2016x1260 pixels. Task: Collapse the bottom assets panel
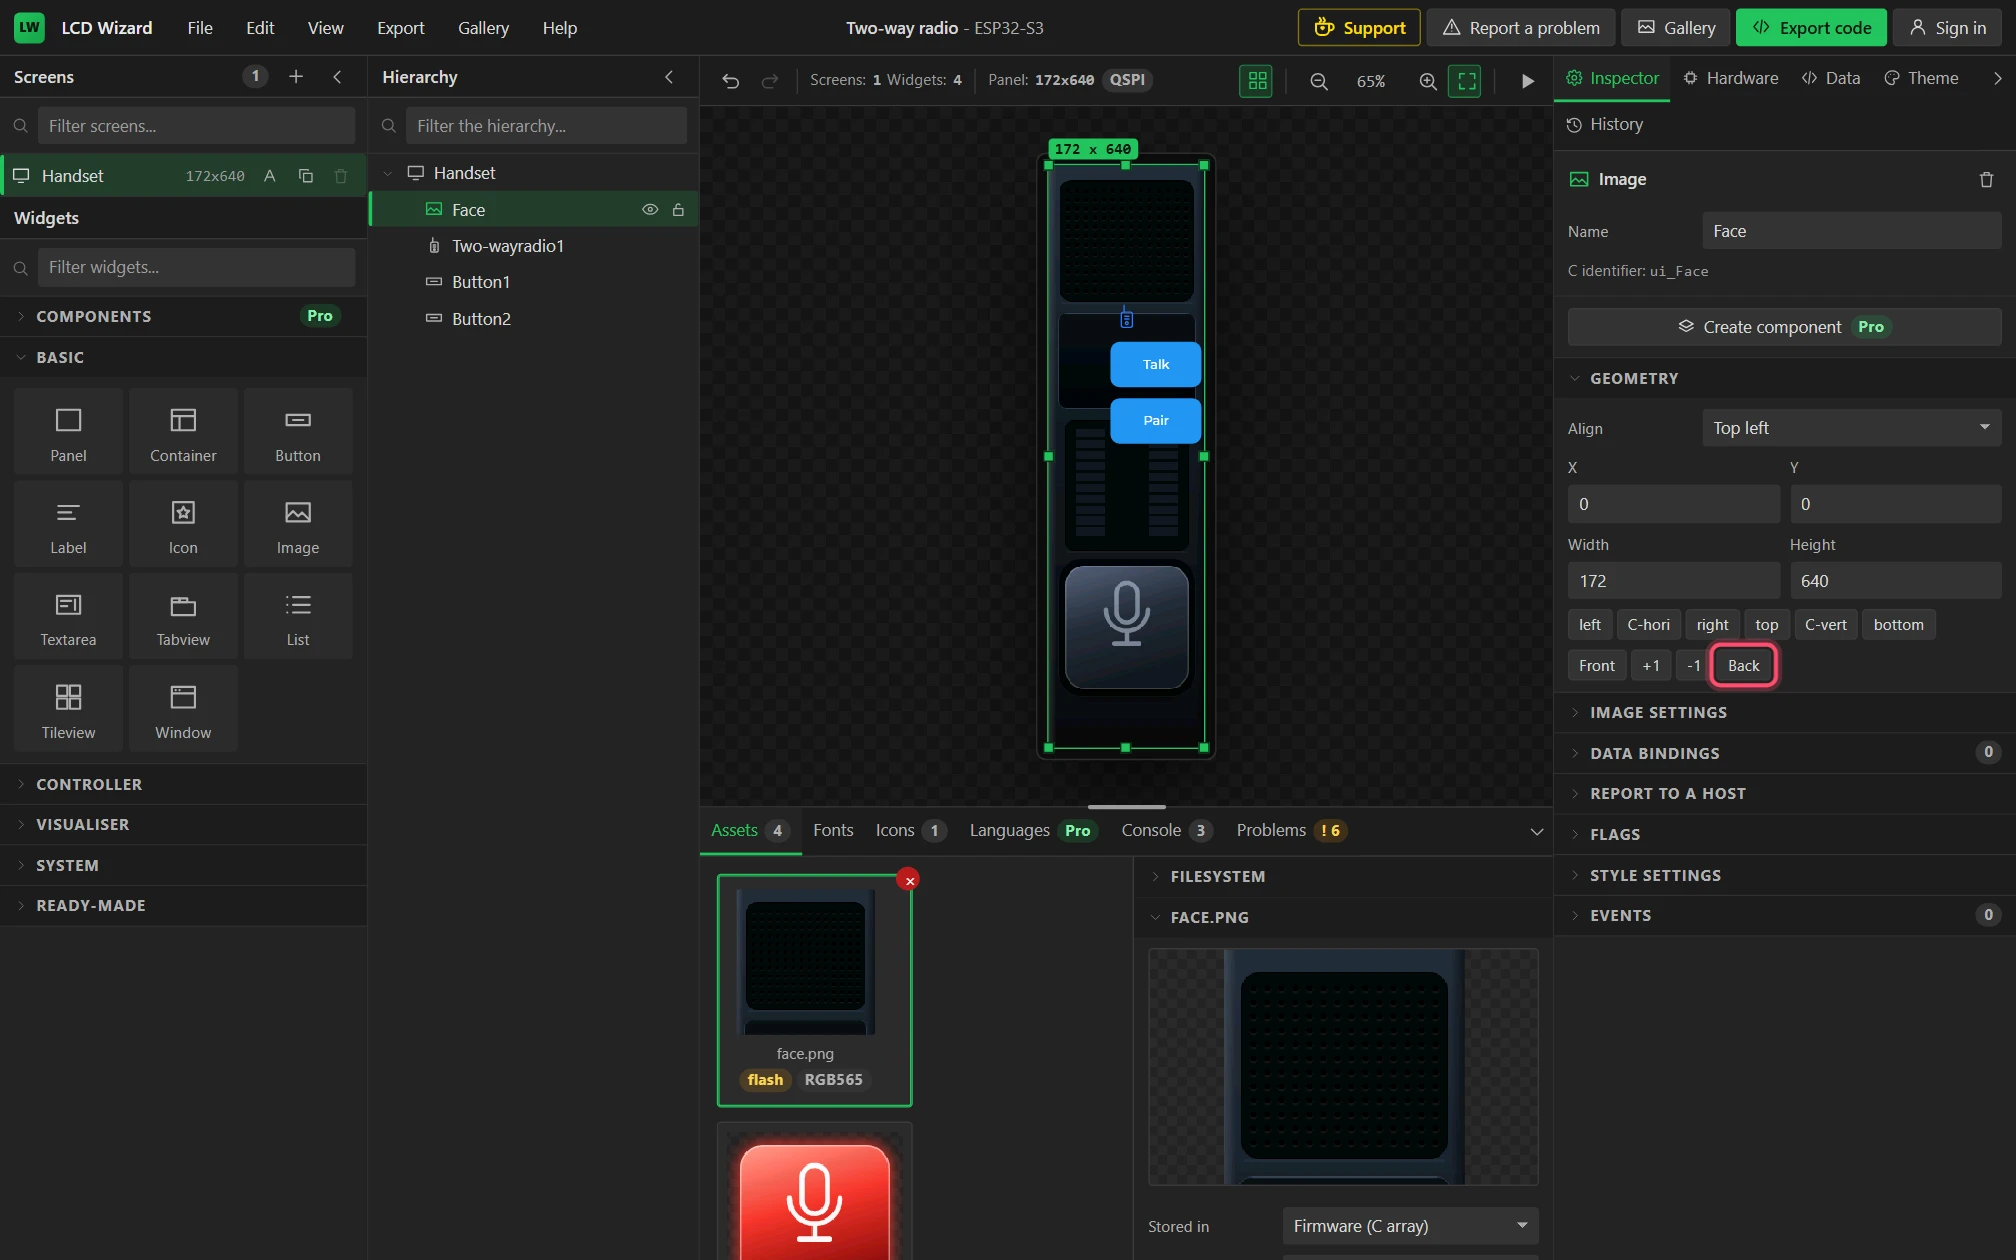[1537, 832]
